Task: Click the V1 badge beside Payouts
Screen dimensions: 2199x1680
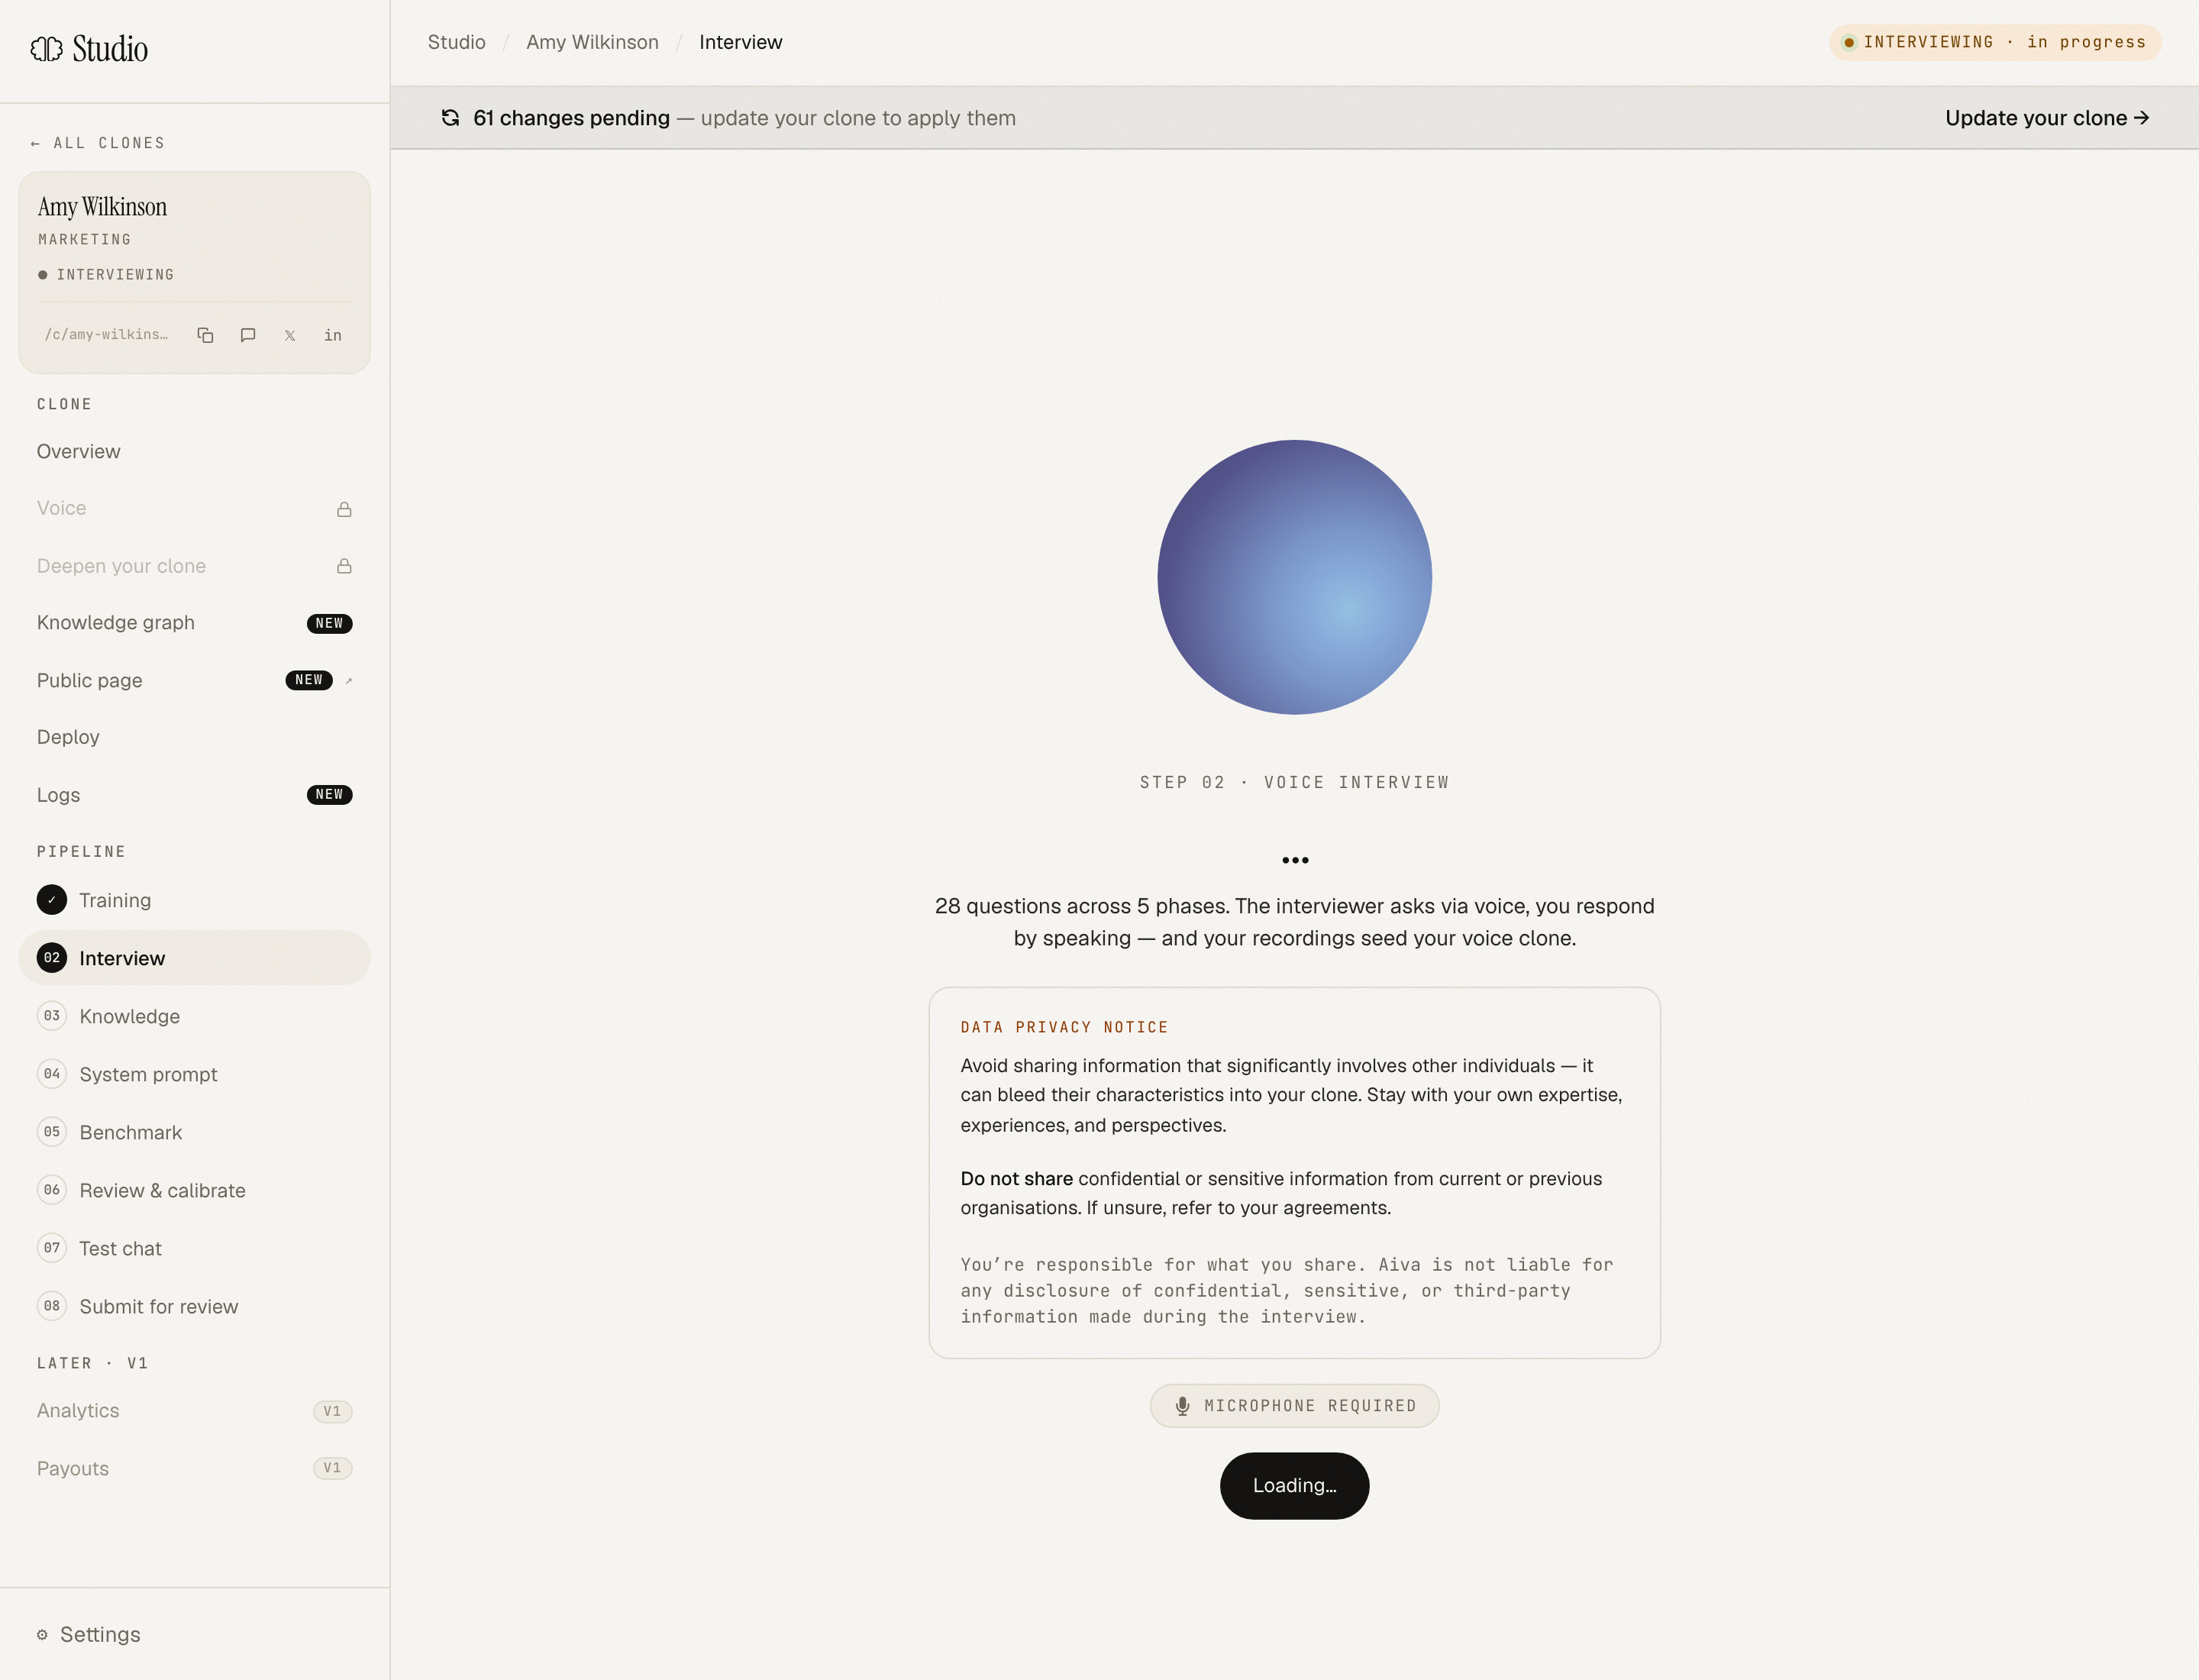Action: [x=332, y=1468]
